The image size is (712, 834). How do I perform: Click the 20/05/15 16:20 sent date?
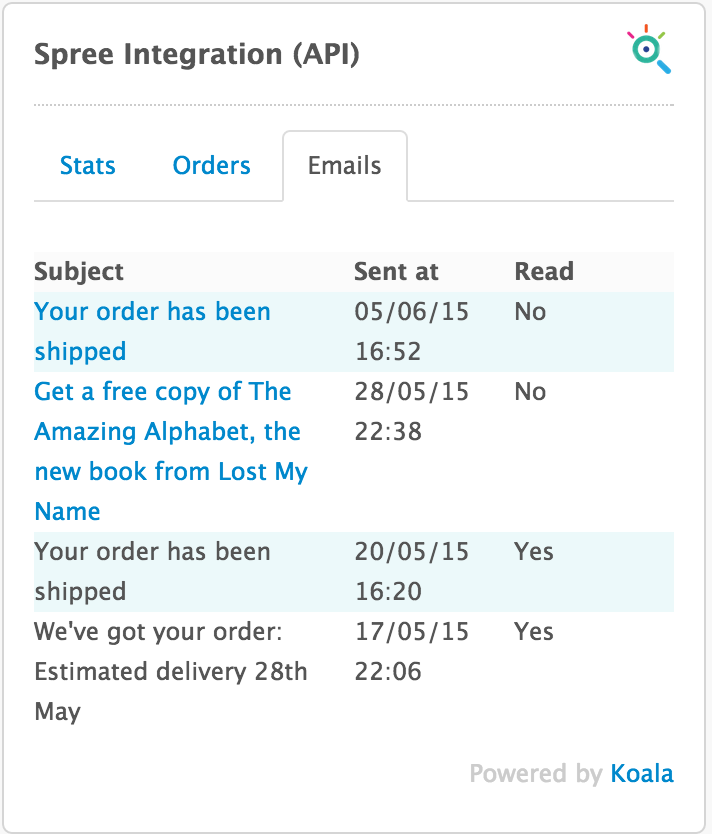411,571
